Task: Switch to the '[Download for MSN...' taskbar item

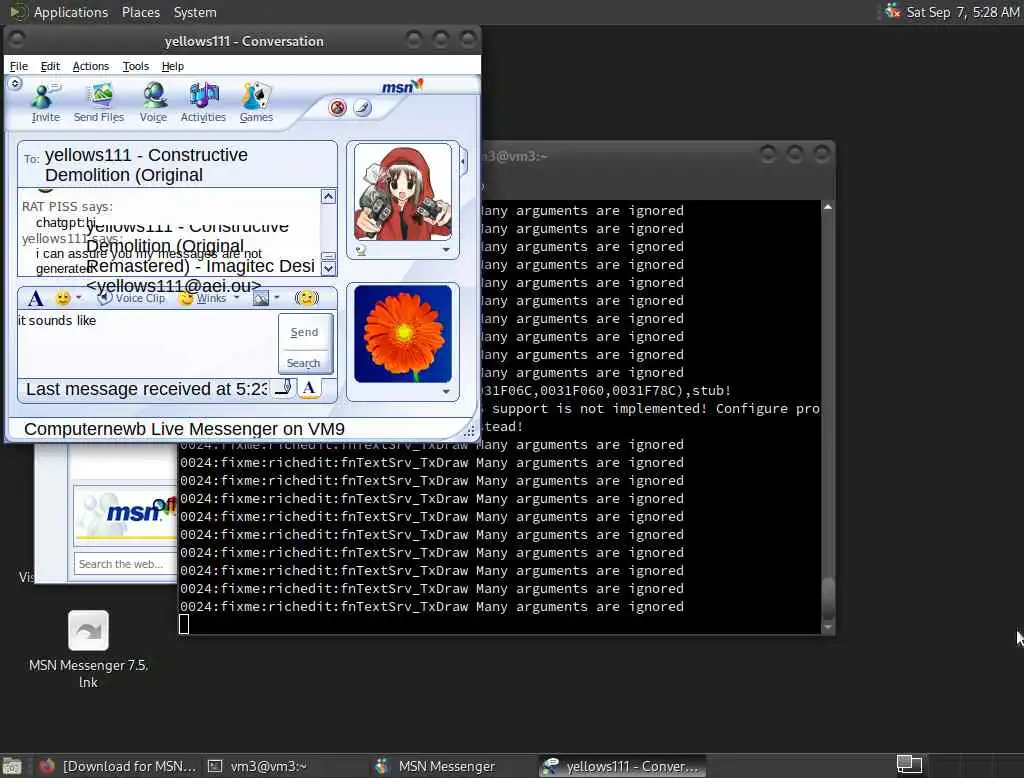Action: click(x=118, y=766)
